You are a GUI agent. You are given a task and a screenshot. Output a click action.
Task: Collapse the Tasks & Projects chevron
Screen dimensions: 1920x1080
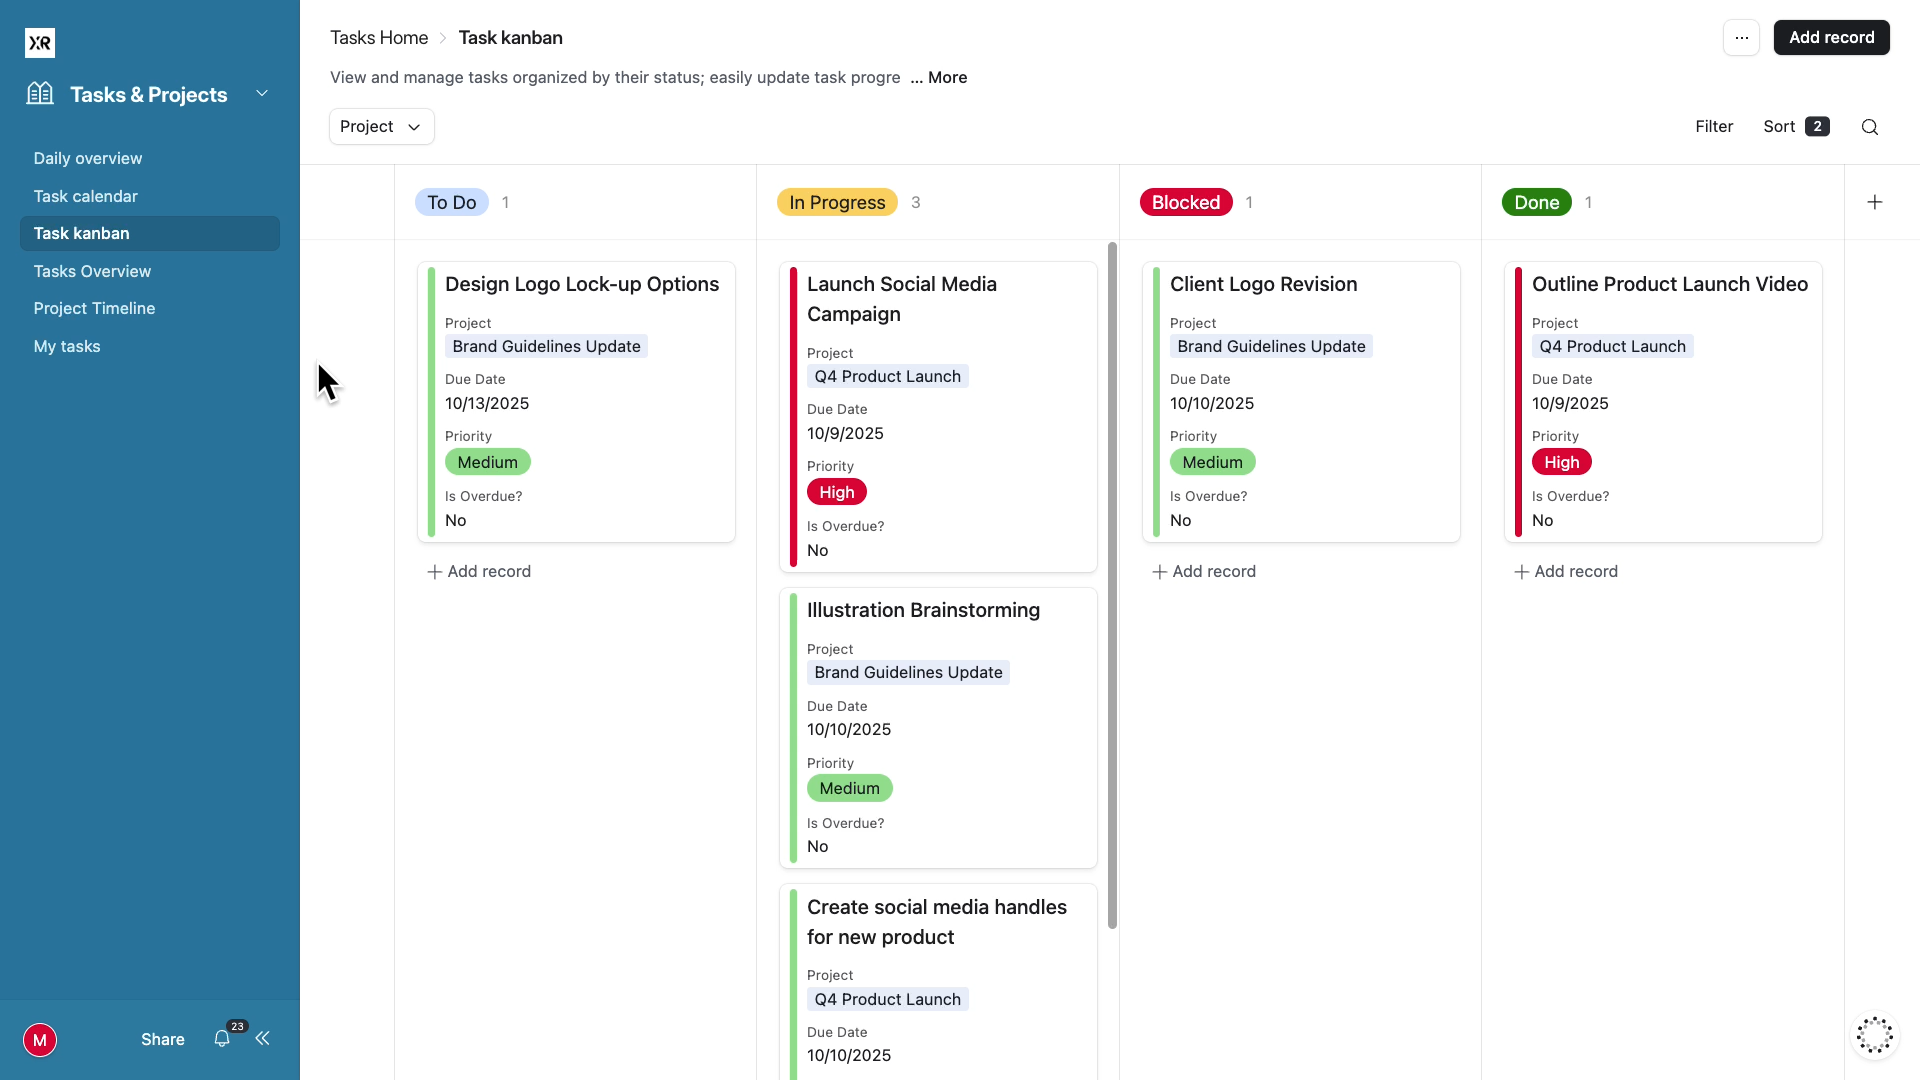[261, 93]
